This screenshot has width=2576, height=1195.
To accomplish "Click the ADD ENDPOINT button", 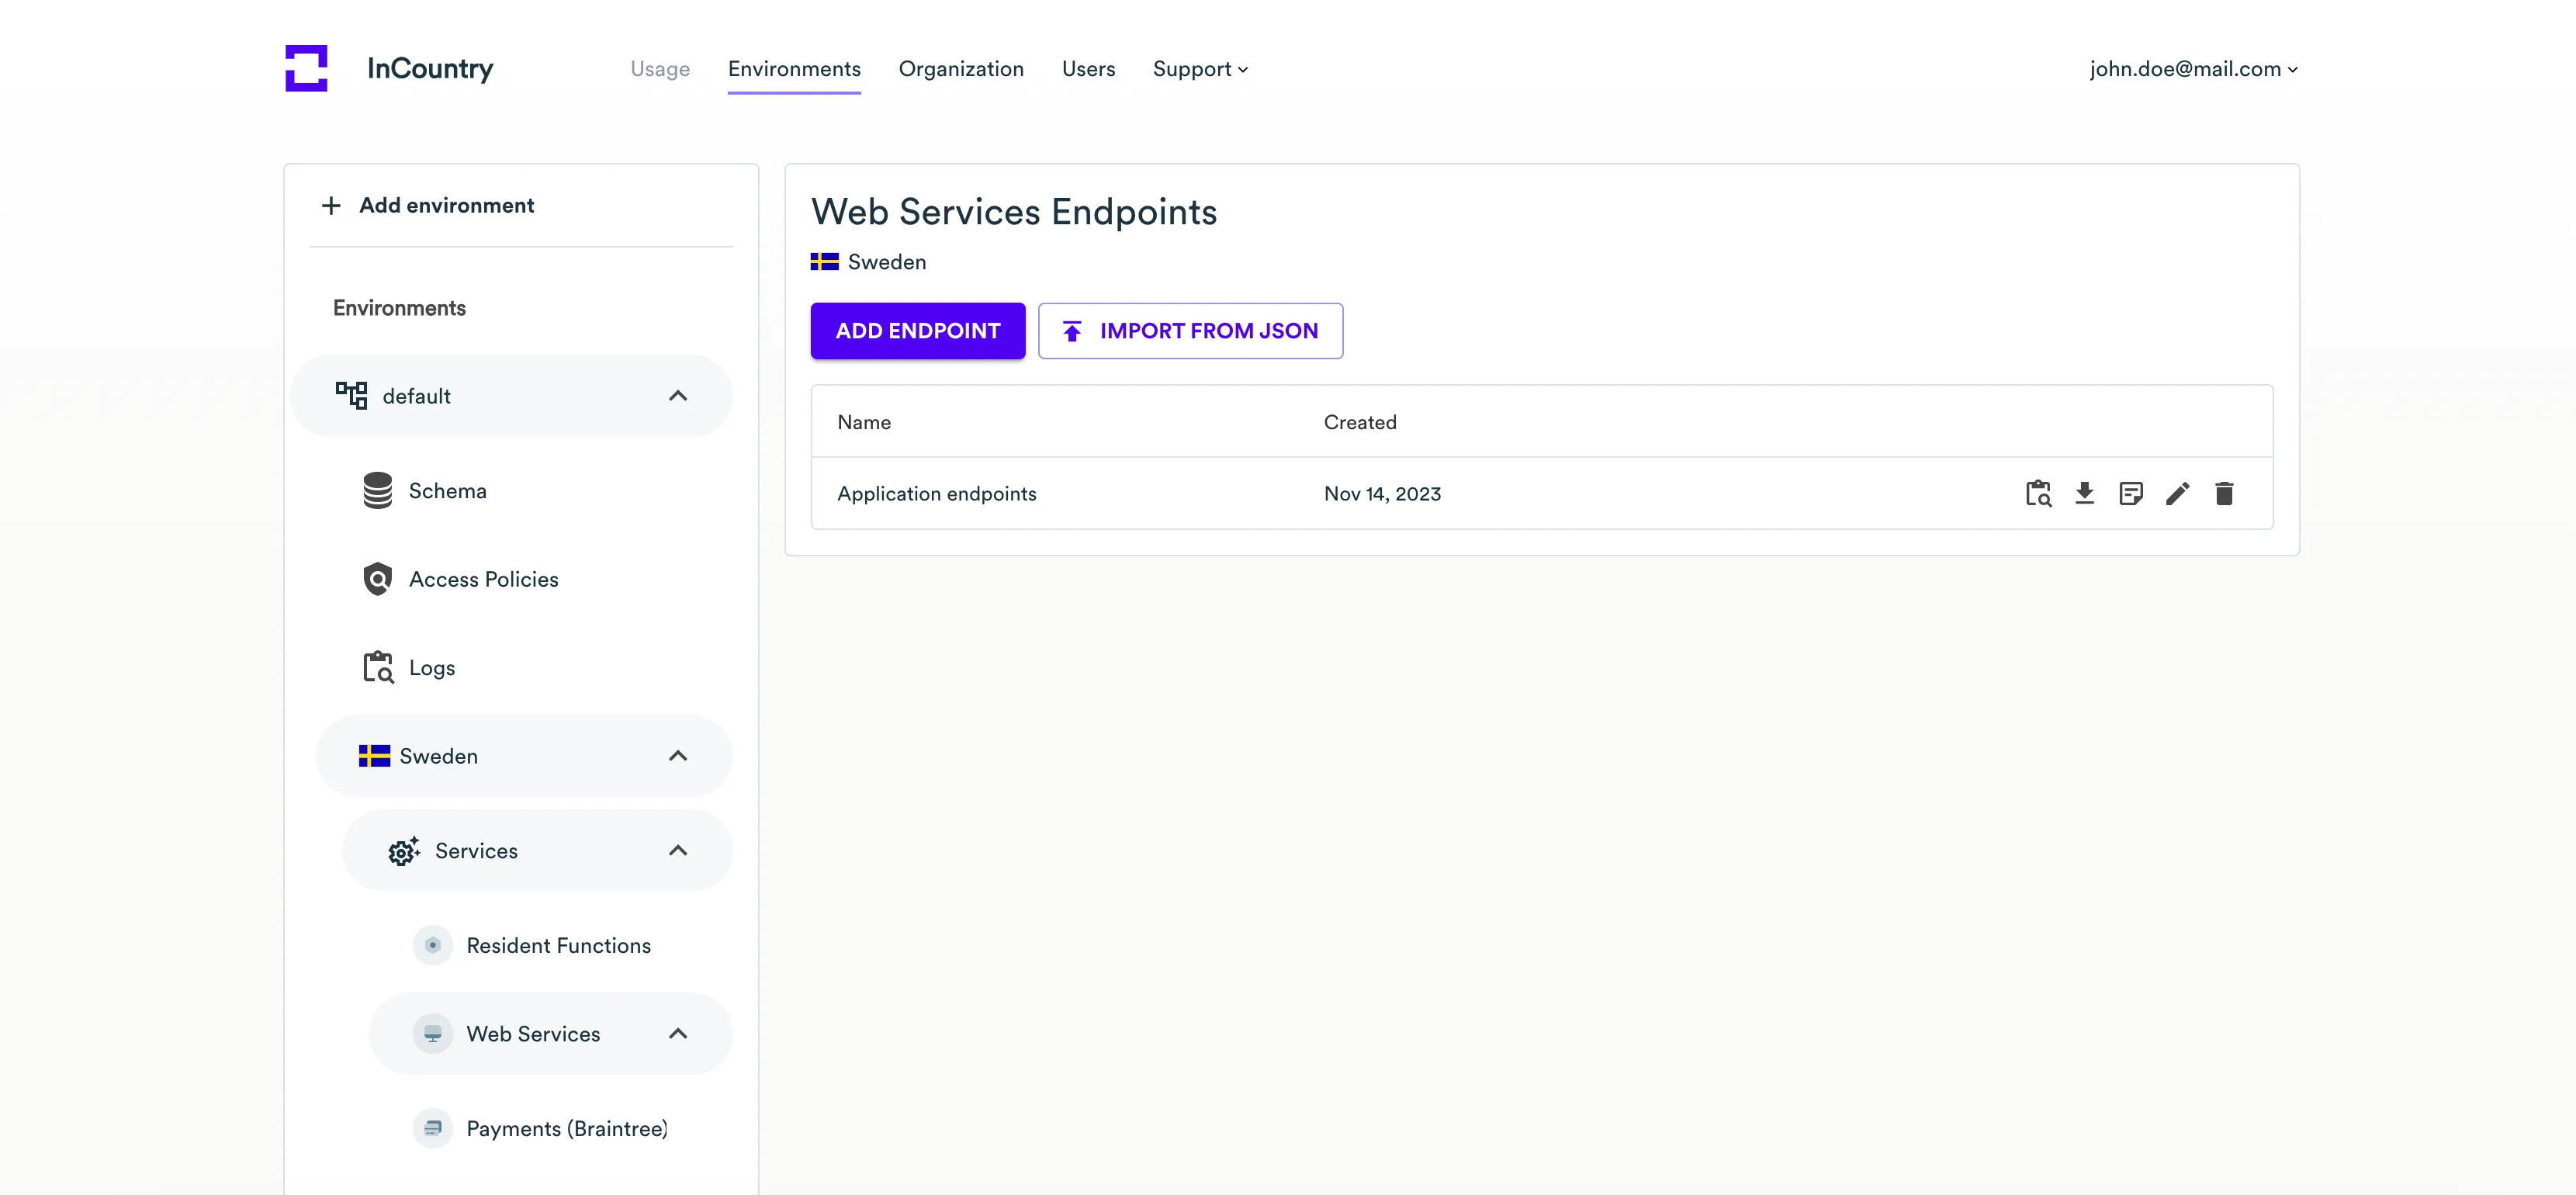I will click(x=917, y=331).
